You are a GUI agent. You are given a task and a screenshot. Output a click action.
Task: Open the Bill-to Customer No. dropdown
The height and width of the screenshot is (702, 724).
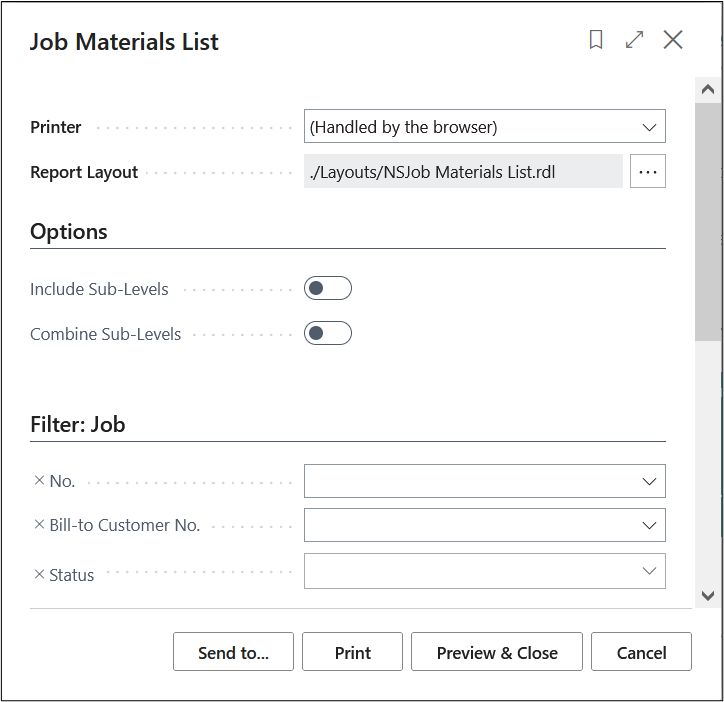[648, 525]
